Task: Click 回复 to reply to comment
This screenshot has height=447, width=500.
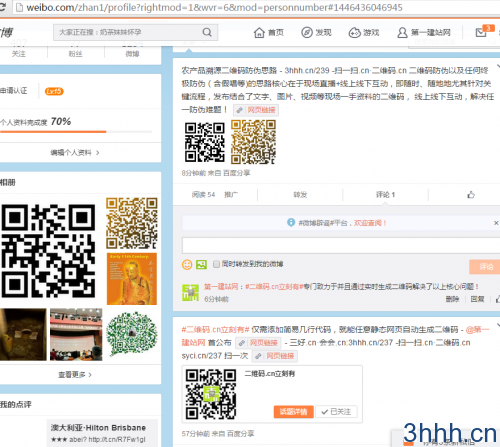Action: click(x=477, y=299)
